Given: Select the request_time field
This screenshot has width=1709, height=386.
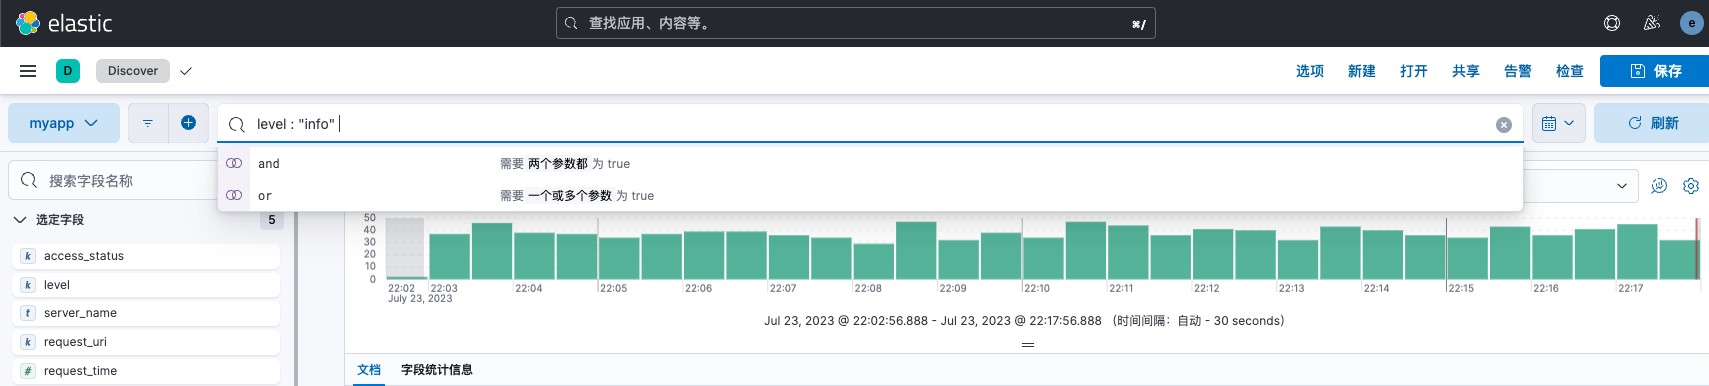Looking at the screenshot, I should [x=147, y=371].
